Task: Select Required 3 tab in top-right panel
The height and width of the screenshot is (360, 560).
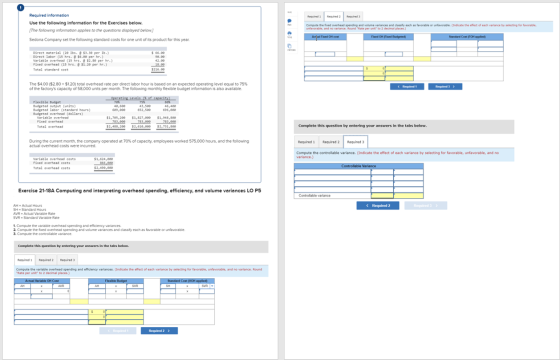Action: [353, 16]
